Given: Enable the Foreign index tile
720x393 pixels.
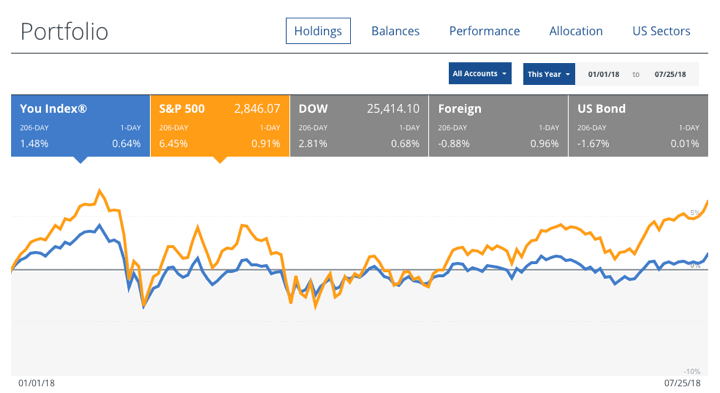Looking at the screenshot, I should [498, 126].
